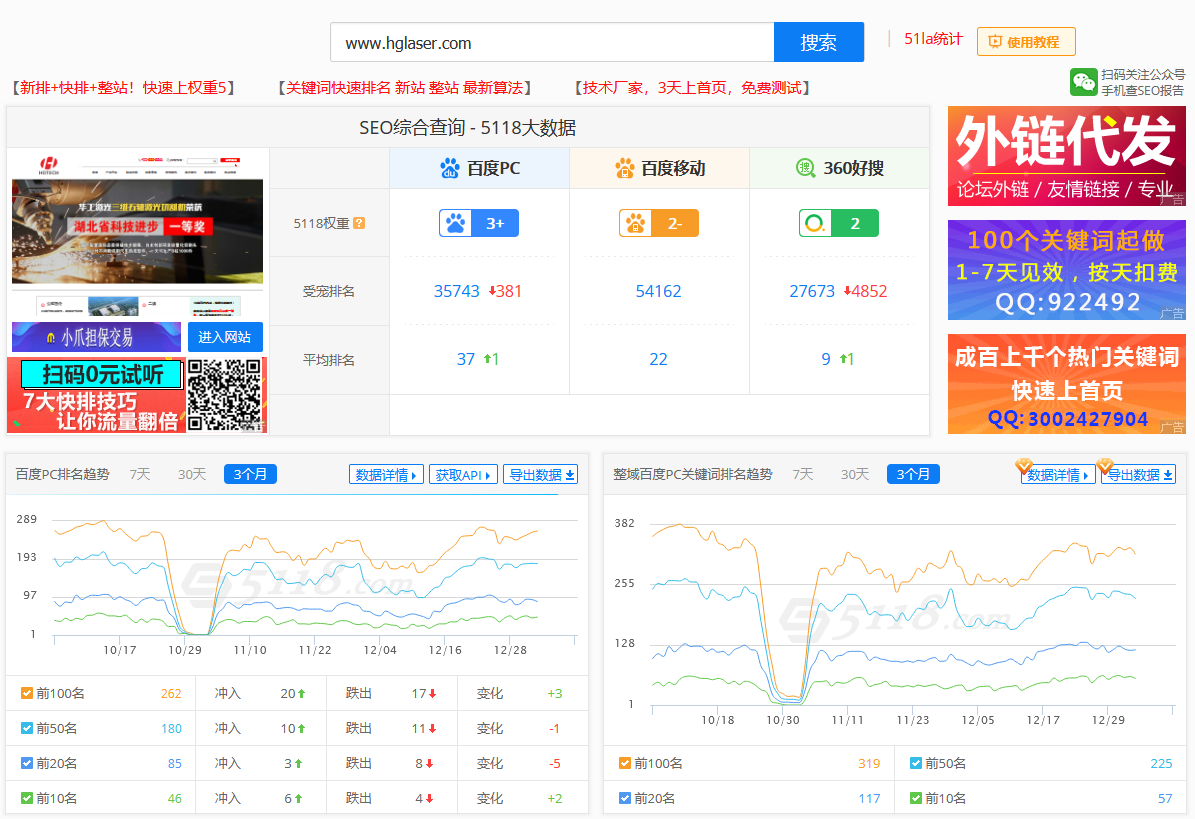Click the domain search input field
Image resolution: width=1195 pixels, height=819 pixels.
[552, 43]
